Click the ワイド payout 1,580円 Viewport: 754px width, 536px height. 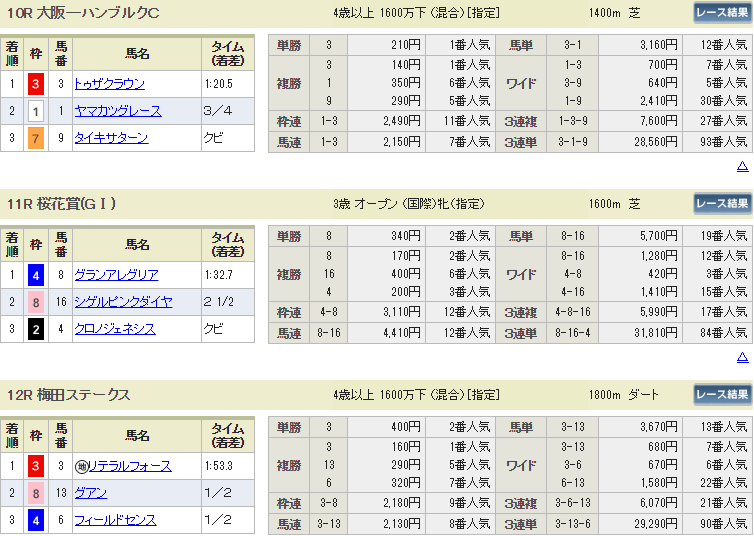click(x=659, y=483)
